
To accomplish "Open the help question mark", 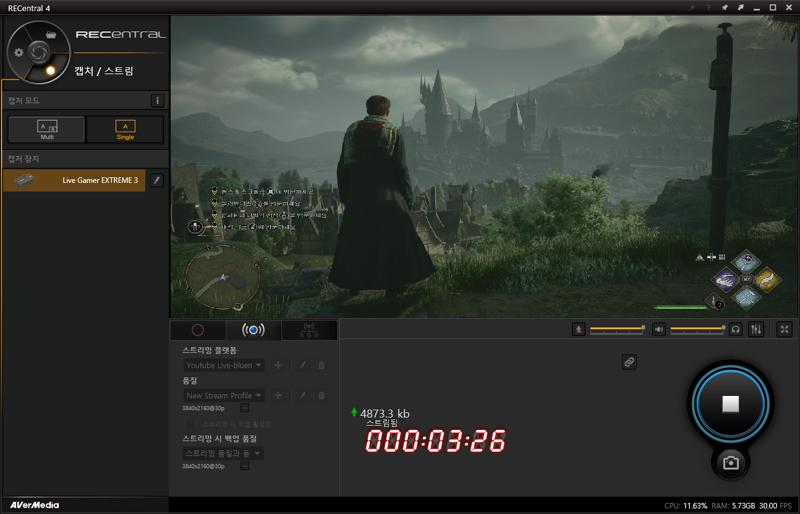I will (x=708, y=8).
